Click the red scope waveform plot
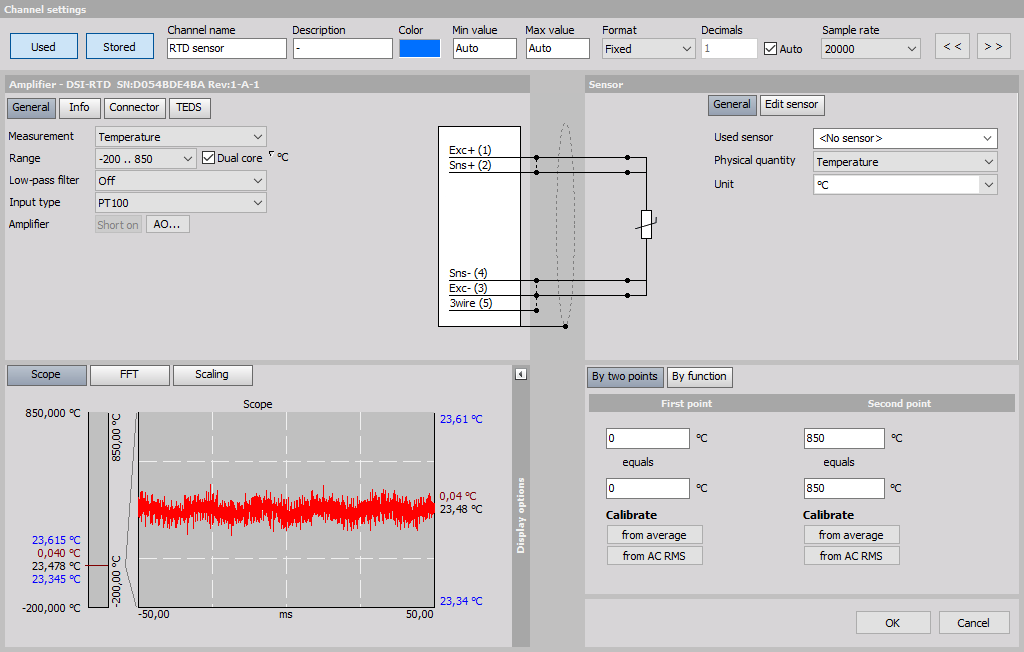1024x652 pixels. tap(286, 509)
